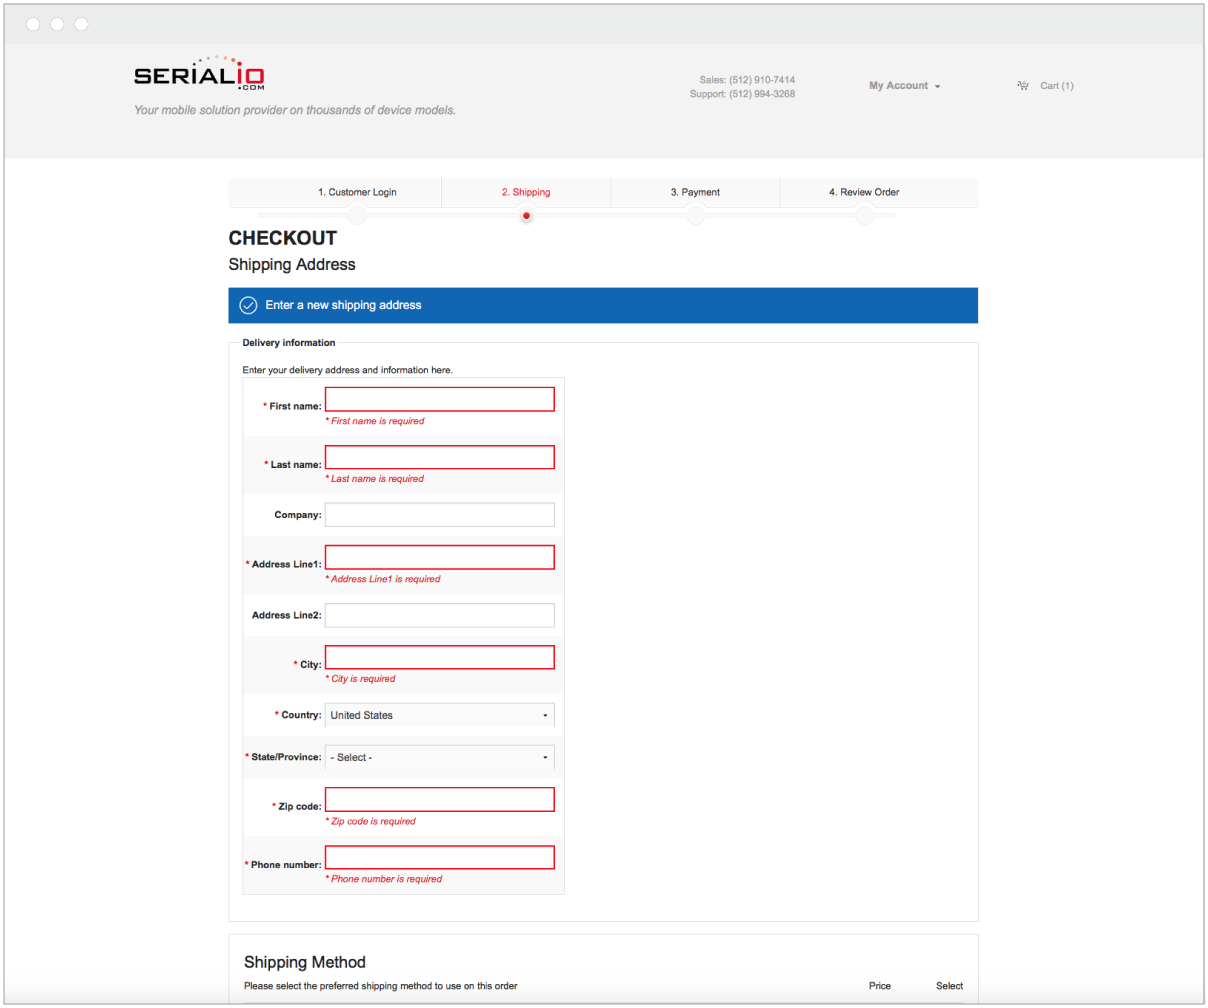
Task: Click the SerialIO.com logo
Action: click(x=199, y=74)
